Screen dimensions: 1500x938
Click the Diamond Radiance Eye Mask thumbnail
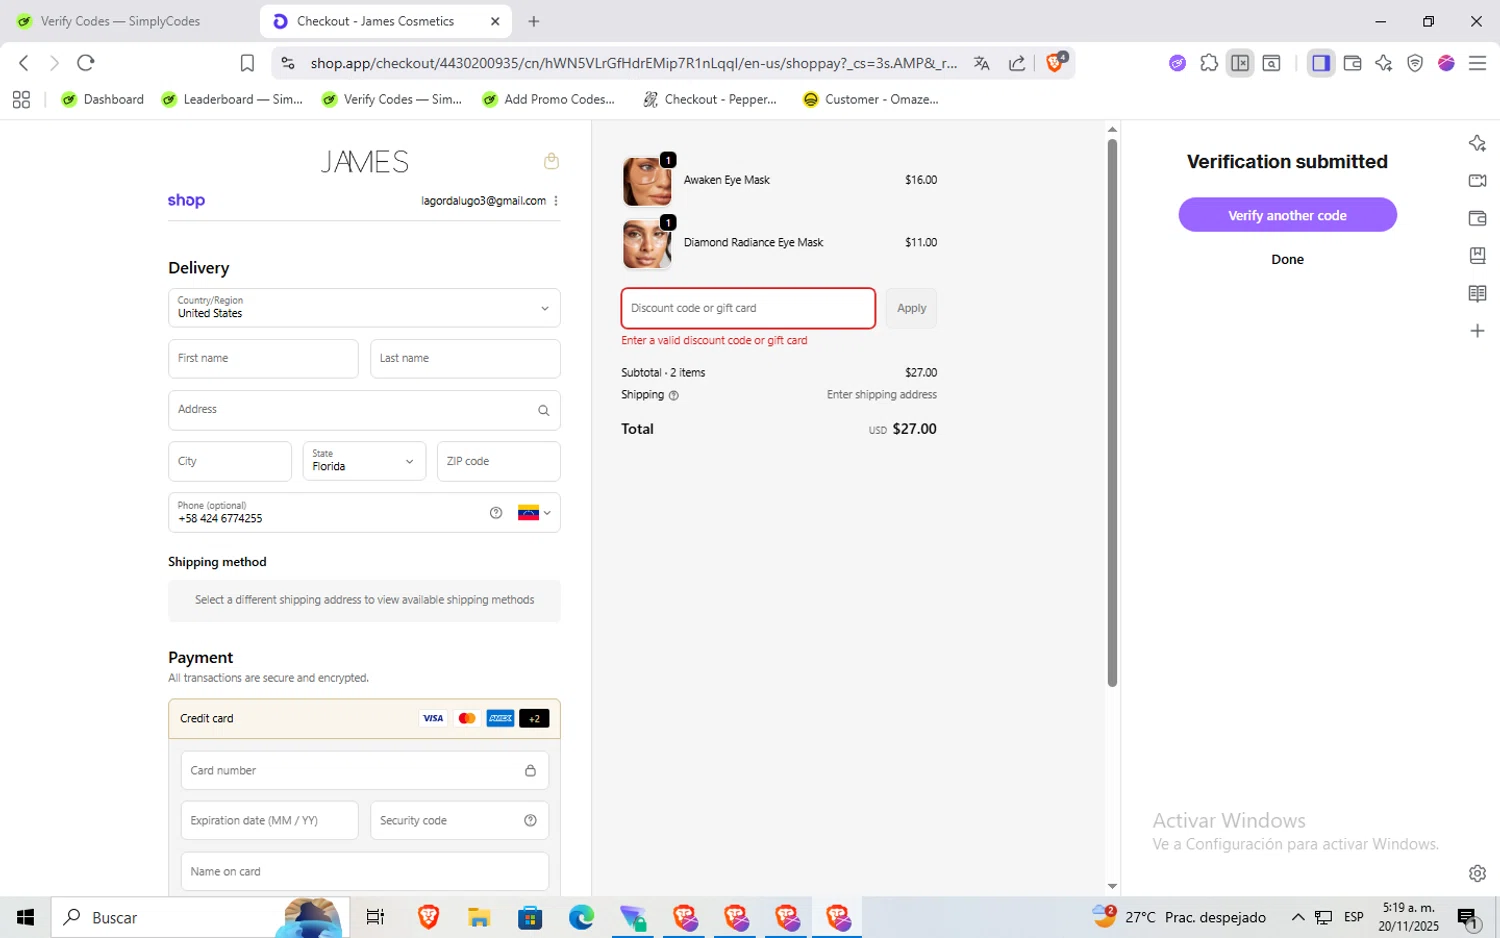[647, 243]
